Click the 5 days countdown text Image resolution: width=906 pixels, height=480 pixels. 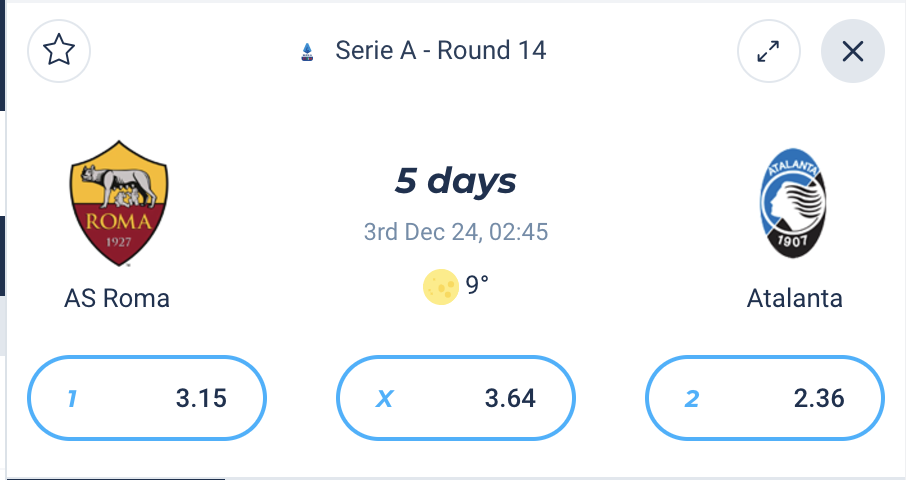[455, 181]
